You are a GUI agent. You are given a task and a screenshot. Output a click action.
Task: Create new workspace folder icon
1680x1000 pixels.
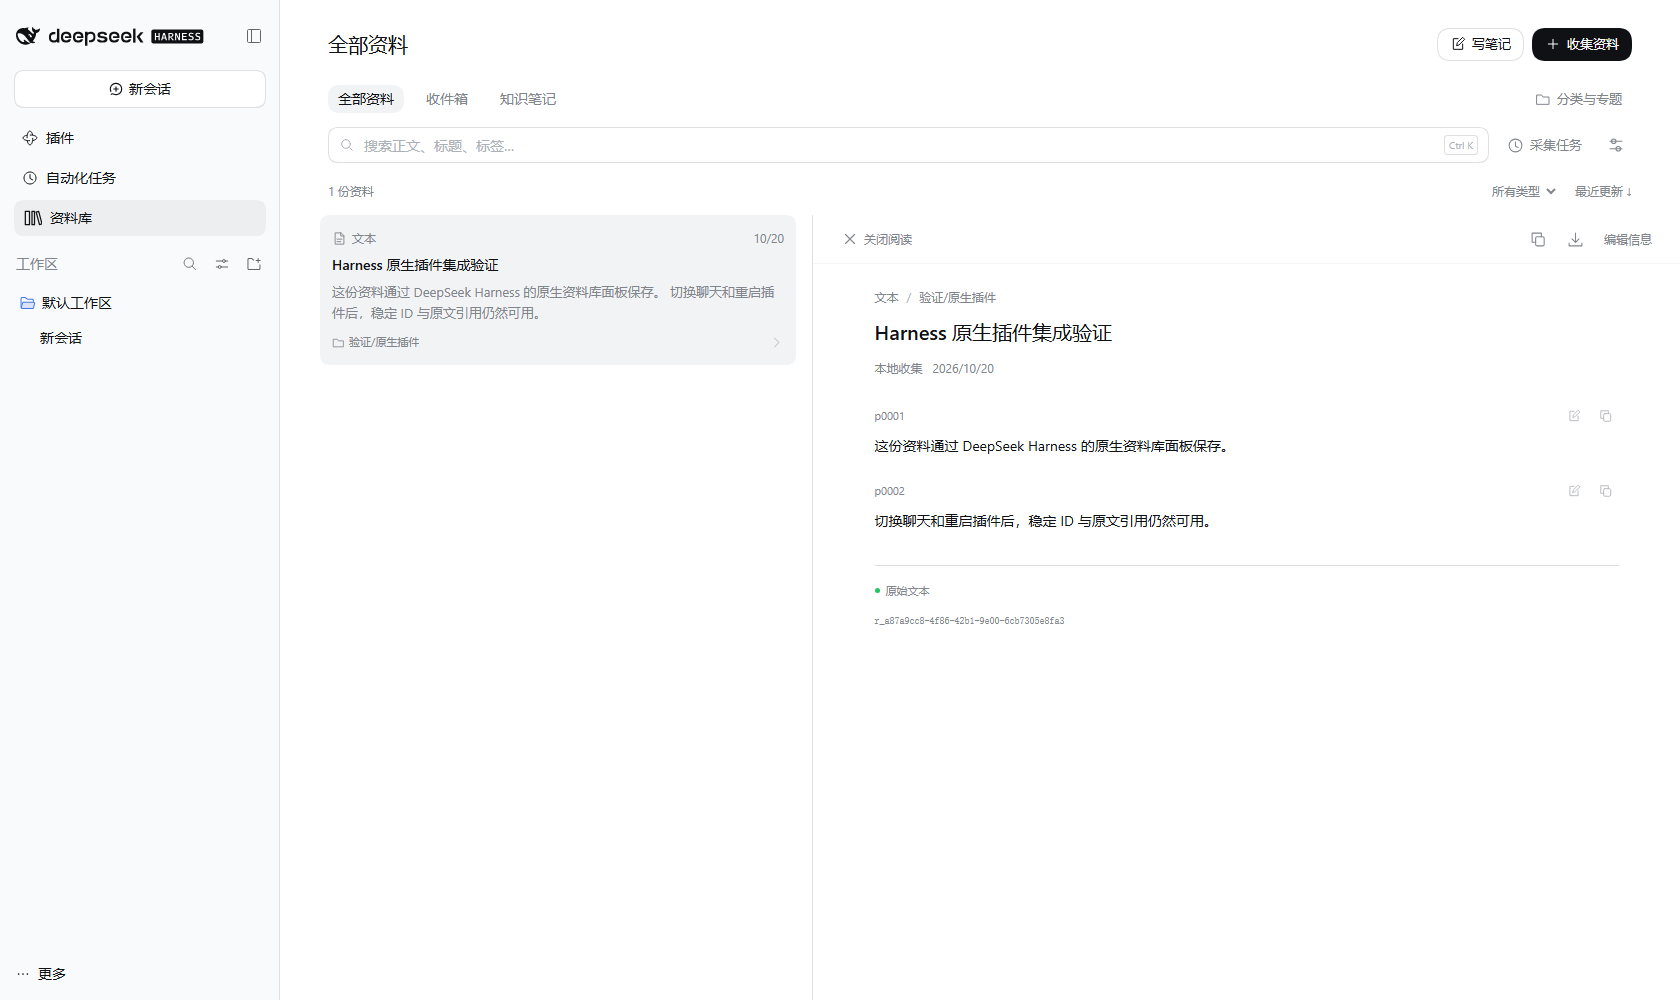pyautogui.click(x=254, y=264)
